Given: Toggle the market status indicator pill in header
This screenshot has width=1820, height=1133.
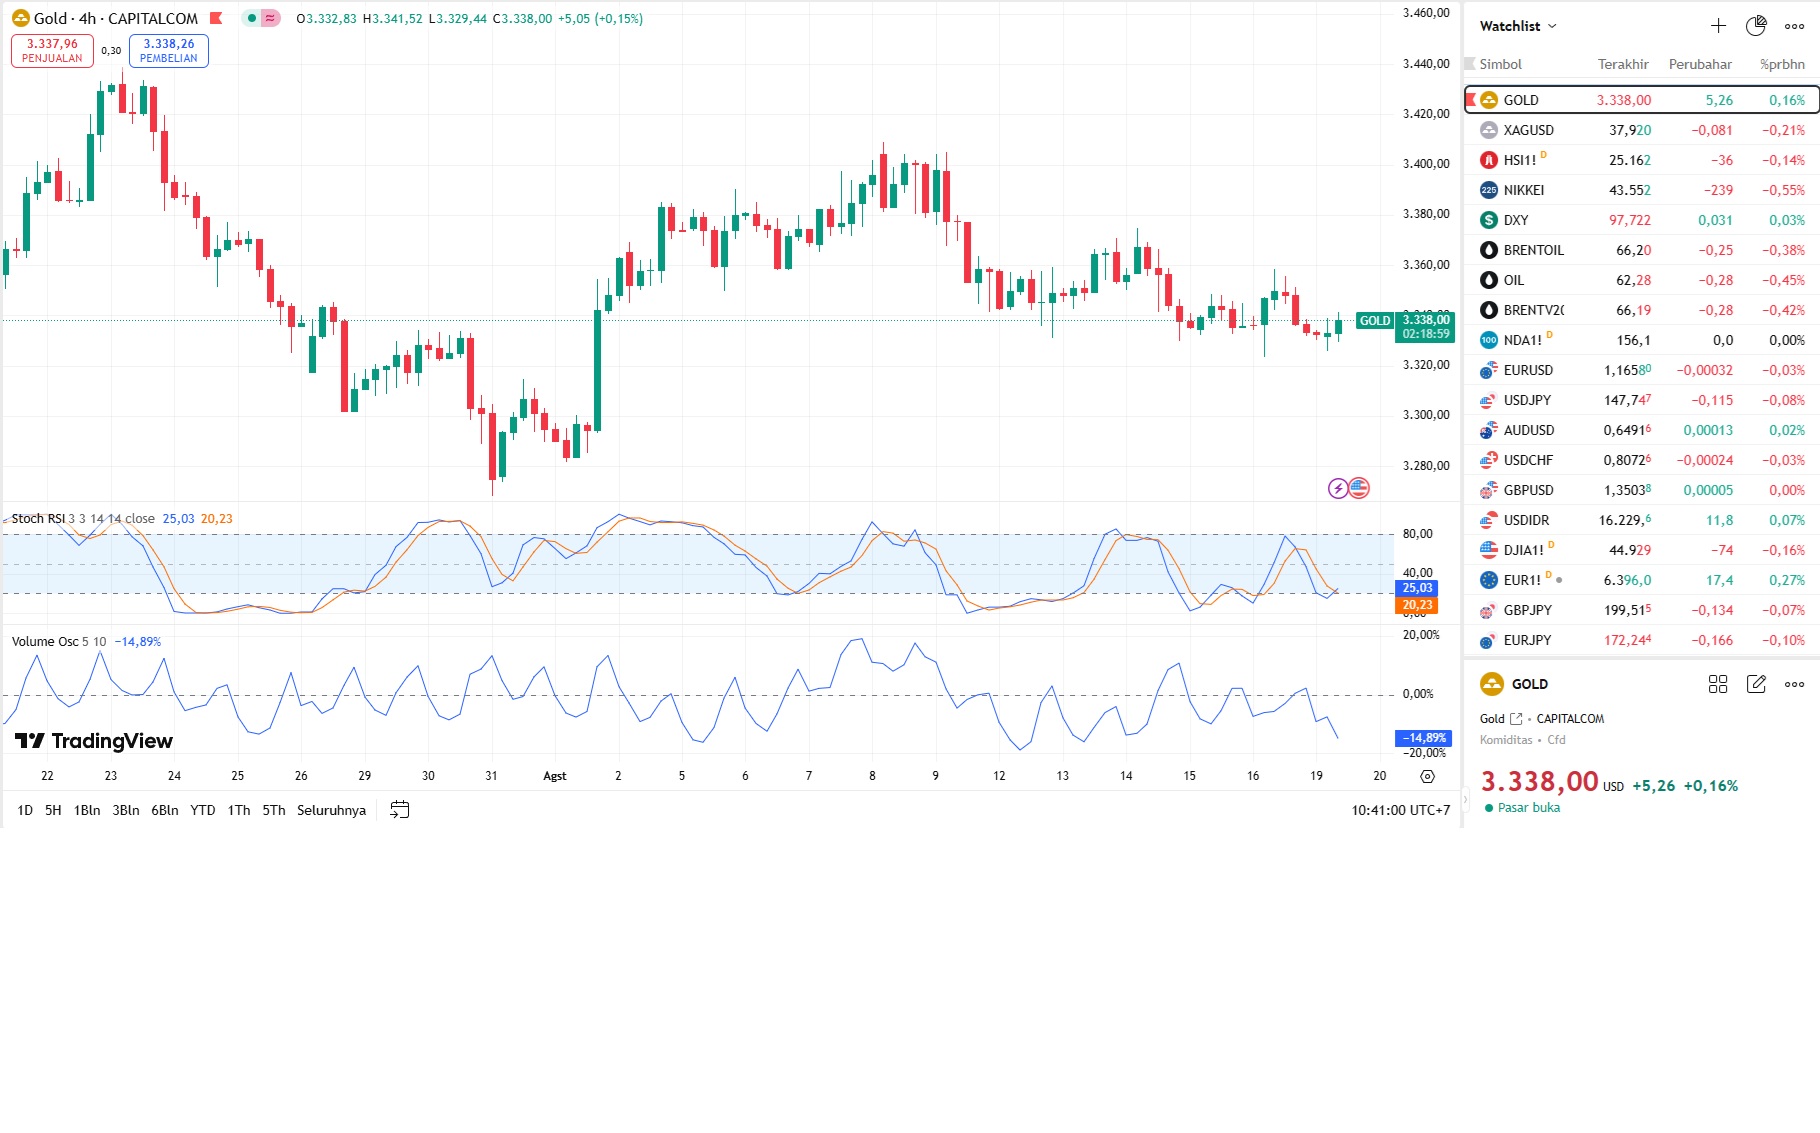Looking at the screenshot, I should [261, 18].
